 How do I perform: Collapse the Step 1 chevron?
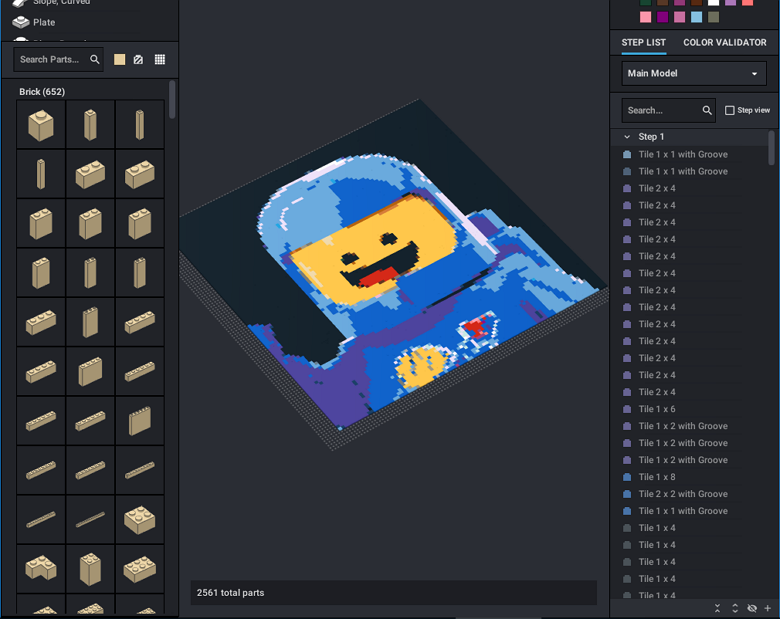(x=627, y=137)
